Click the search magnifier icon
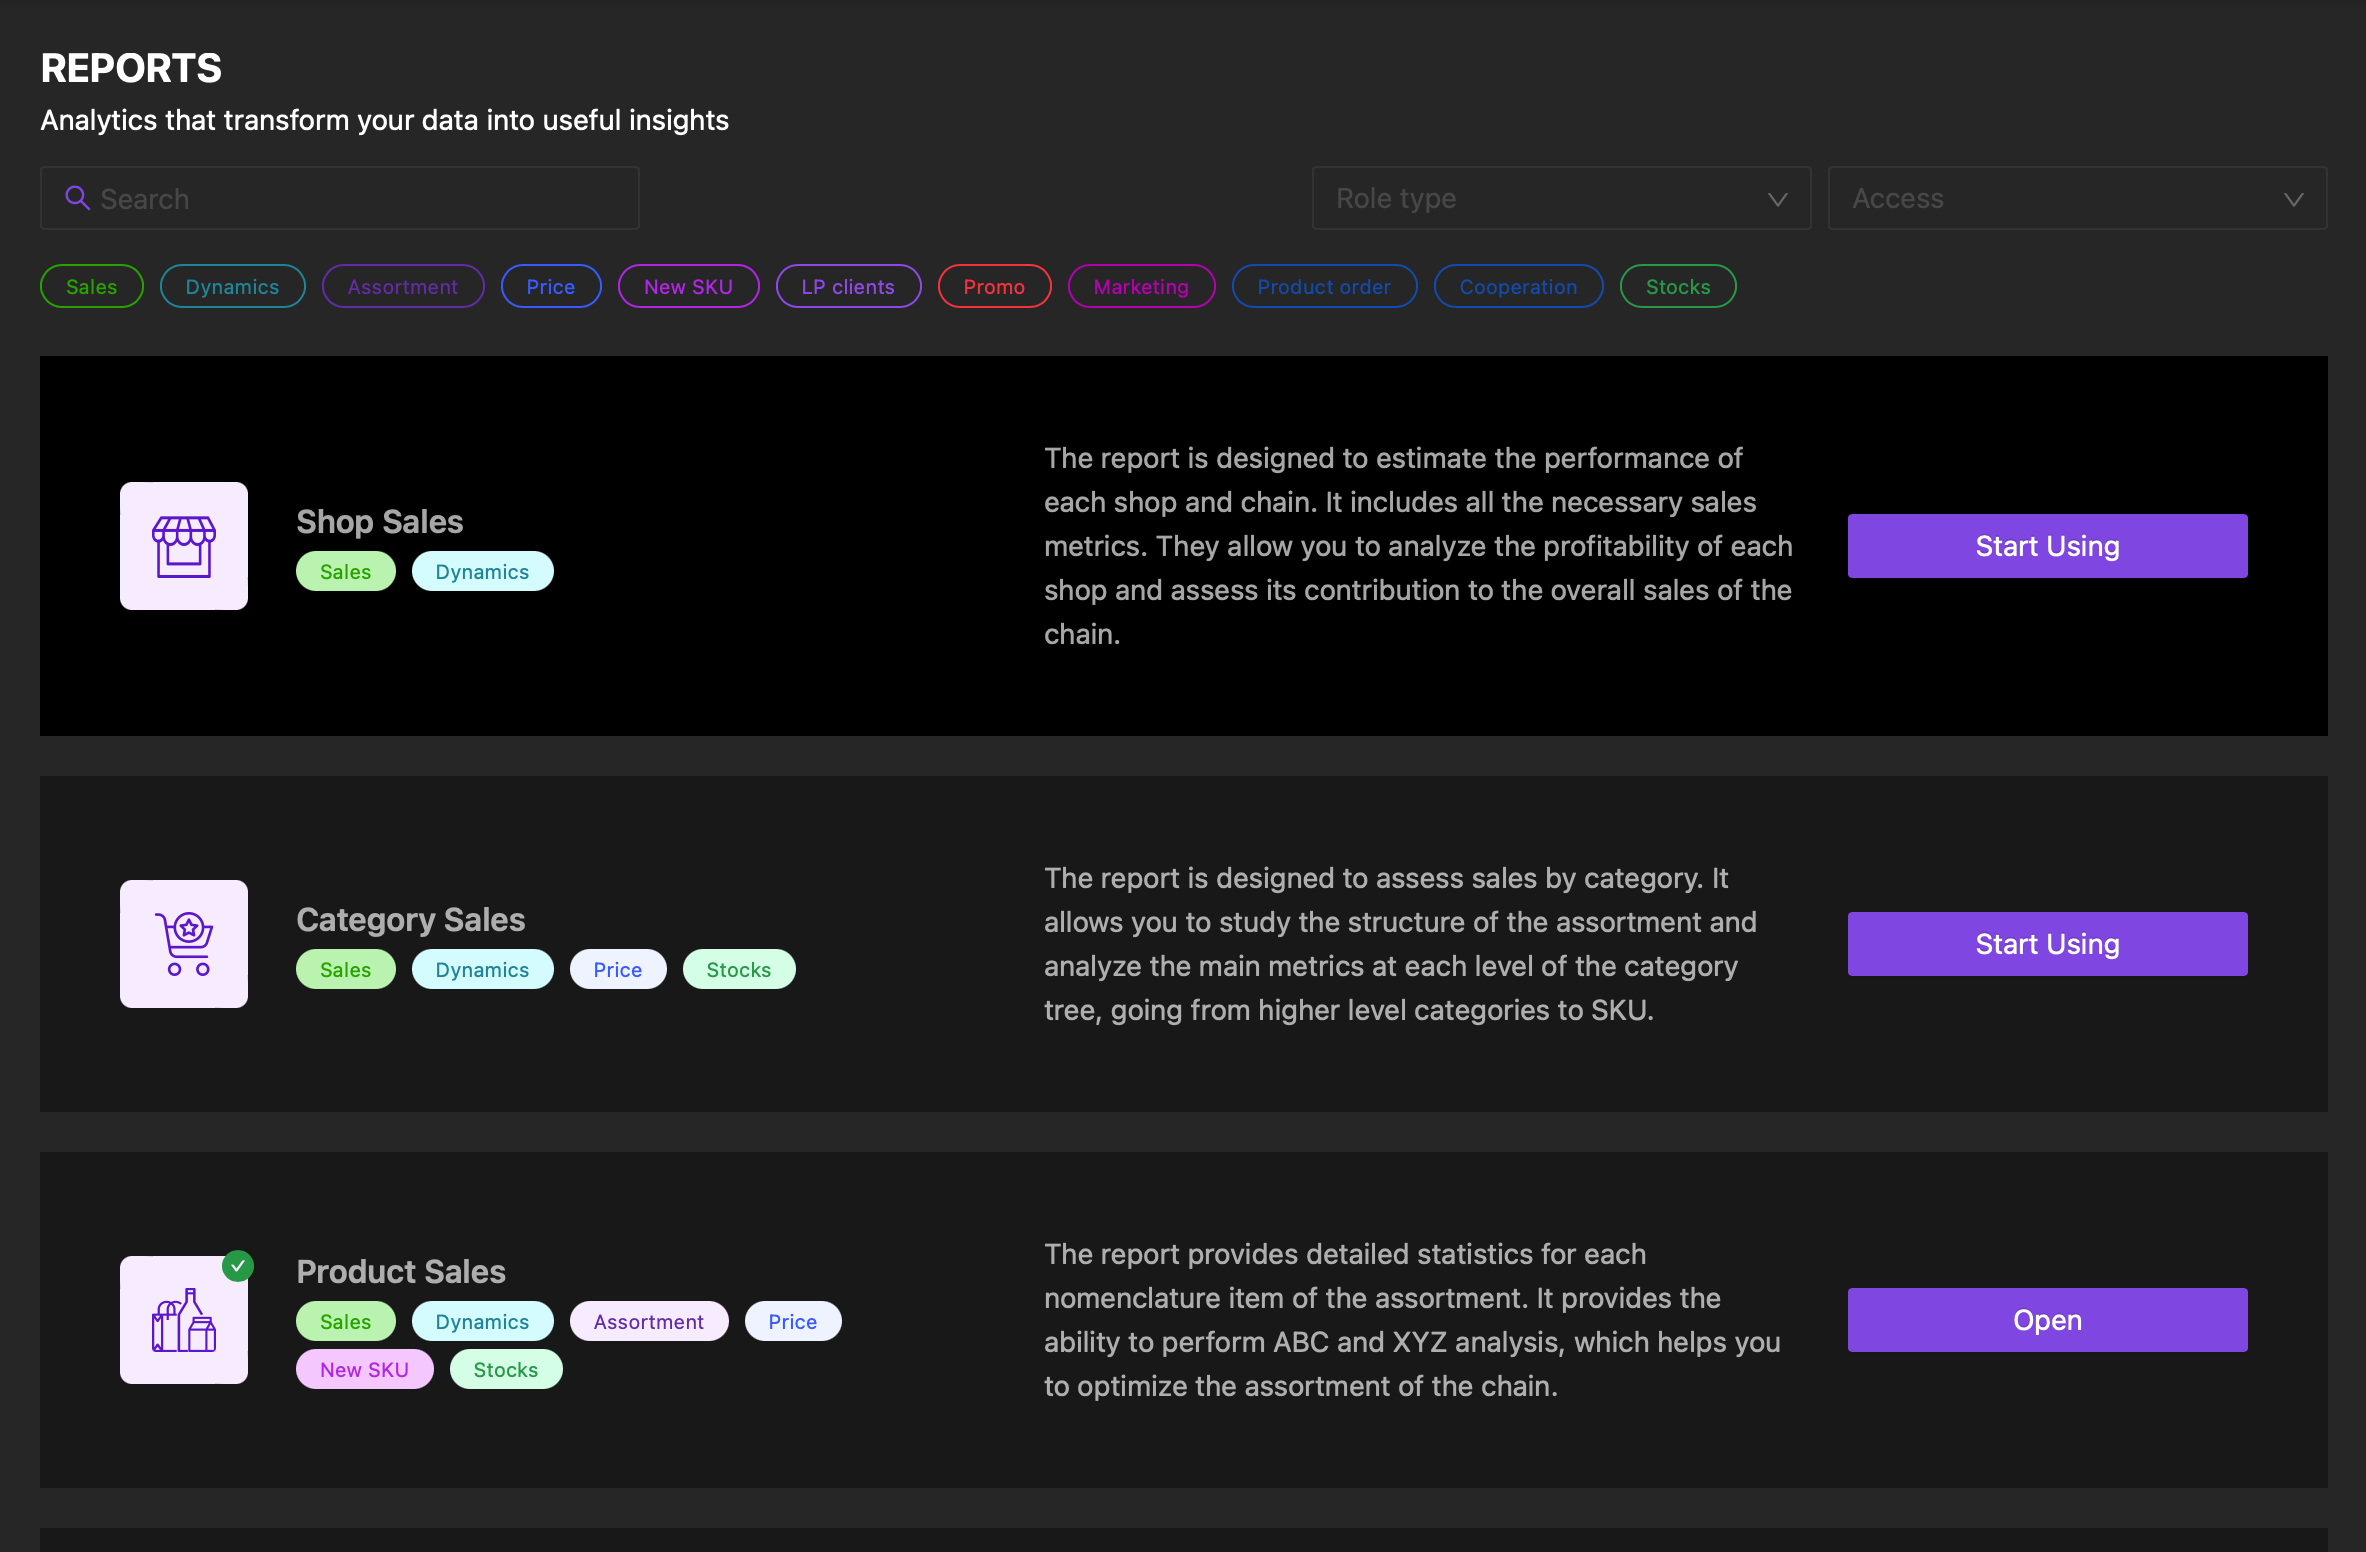Image resolution: width=2366 pixels, height=1552 pixels. coord(77,198)
